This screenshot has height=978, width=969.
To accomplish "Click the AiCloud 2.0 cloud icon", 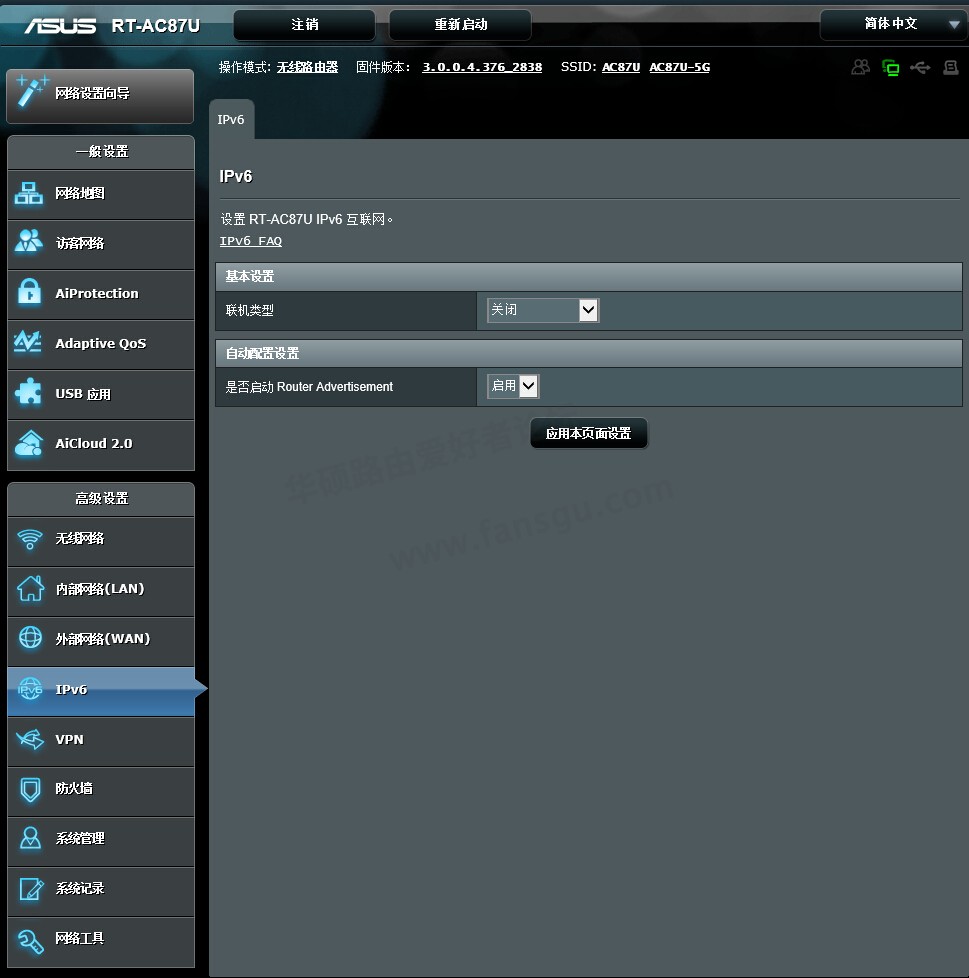I will tap(29, 443).
